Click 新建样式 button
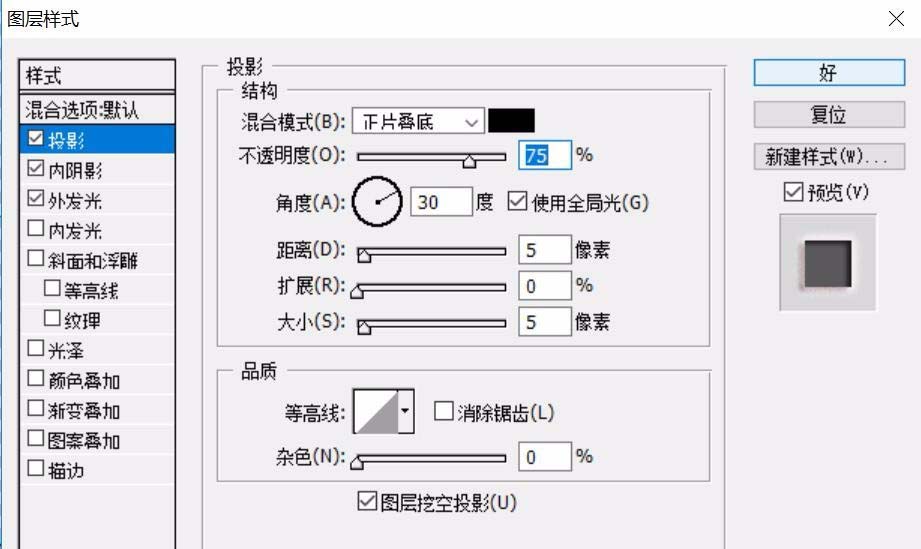 pos(827,157)
